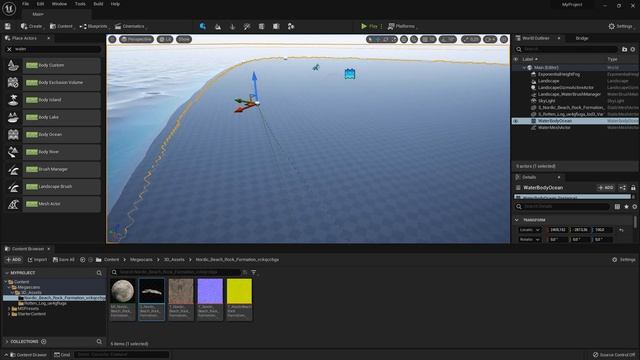This screenshot has width=640, height=360.
Task: Open the Tools menu
Action: click(80, 4)
